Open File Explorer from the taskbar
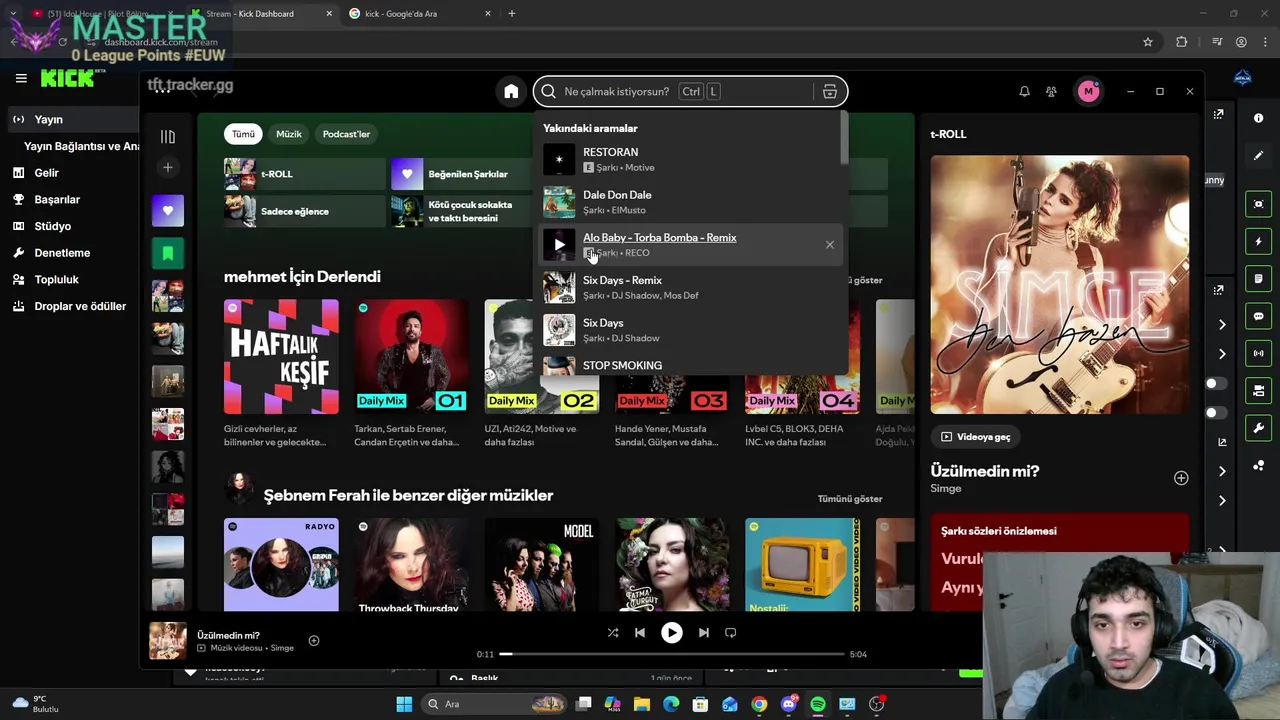The image size is (1280, 720). pos(642,704)
